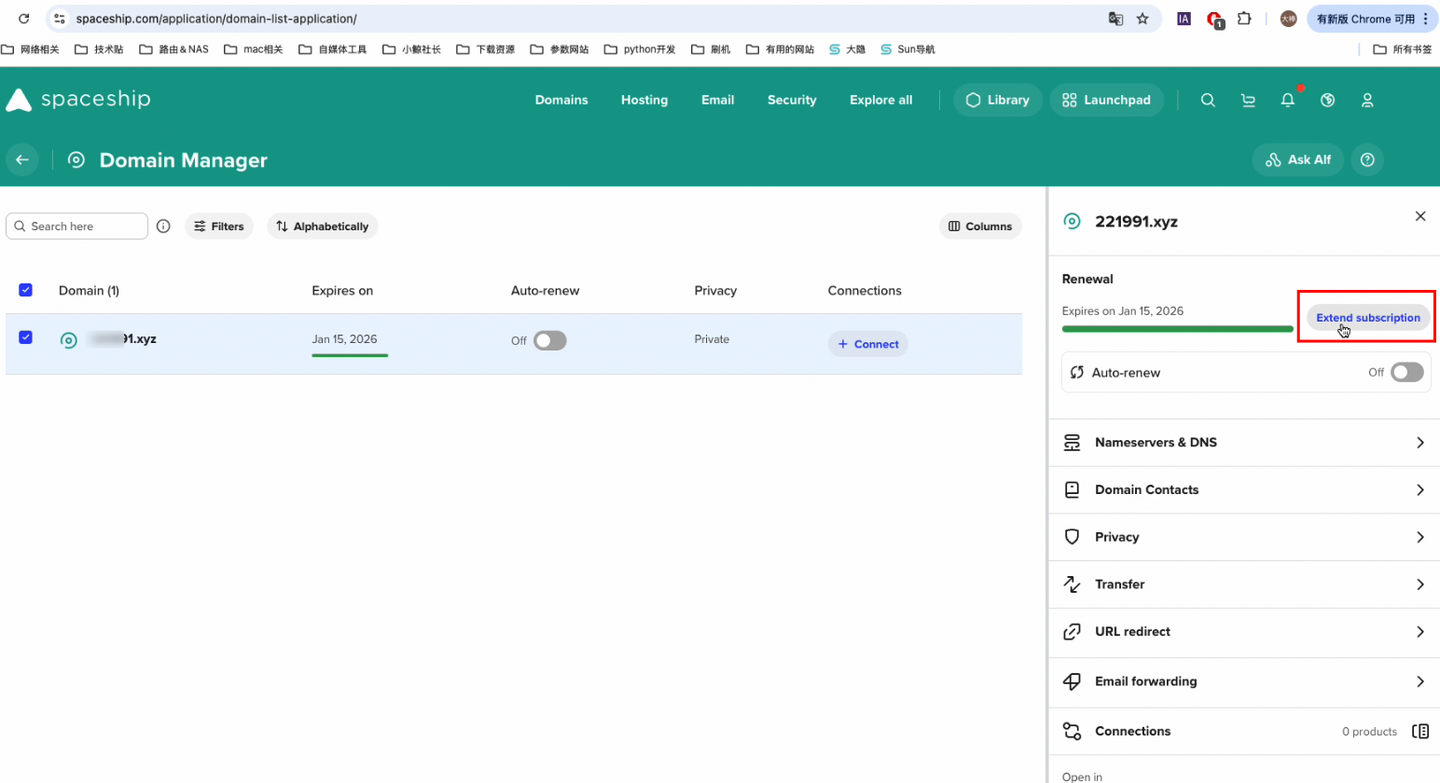Open the Email menu

click(x=718, y=100)
